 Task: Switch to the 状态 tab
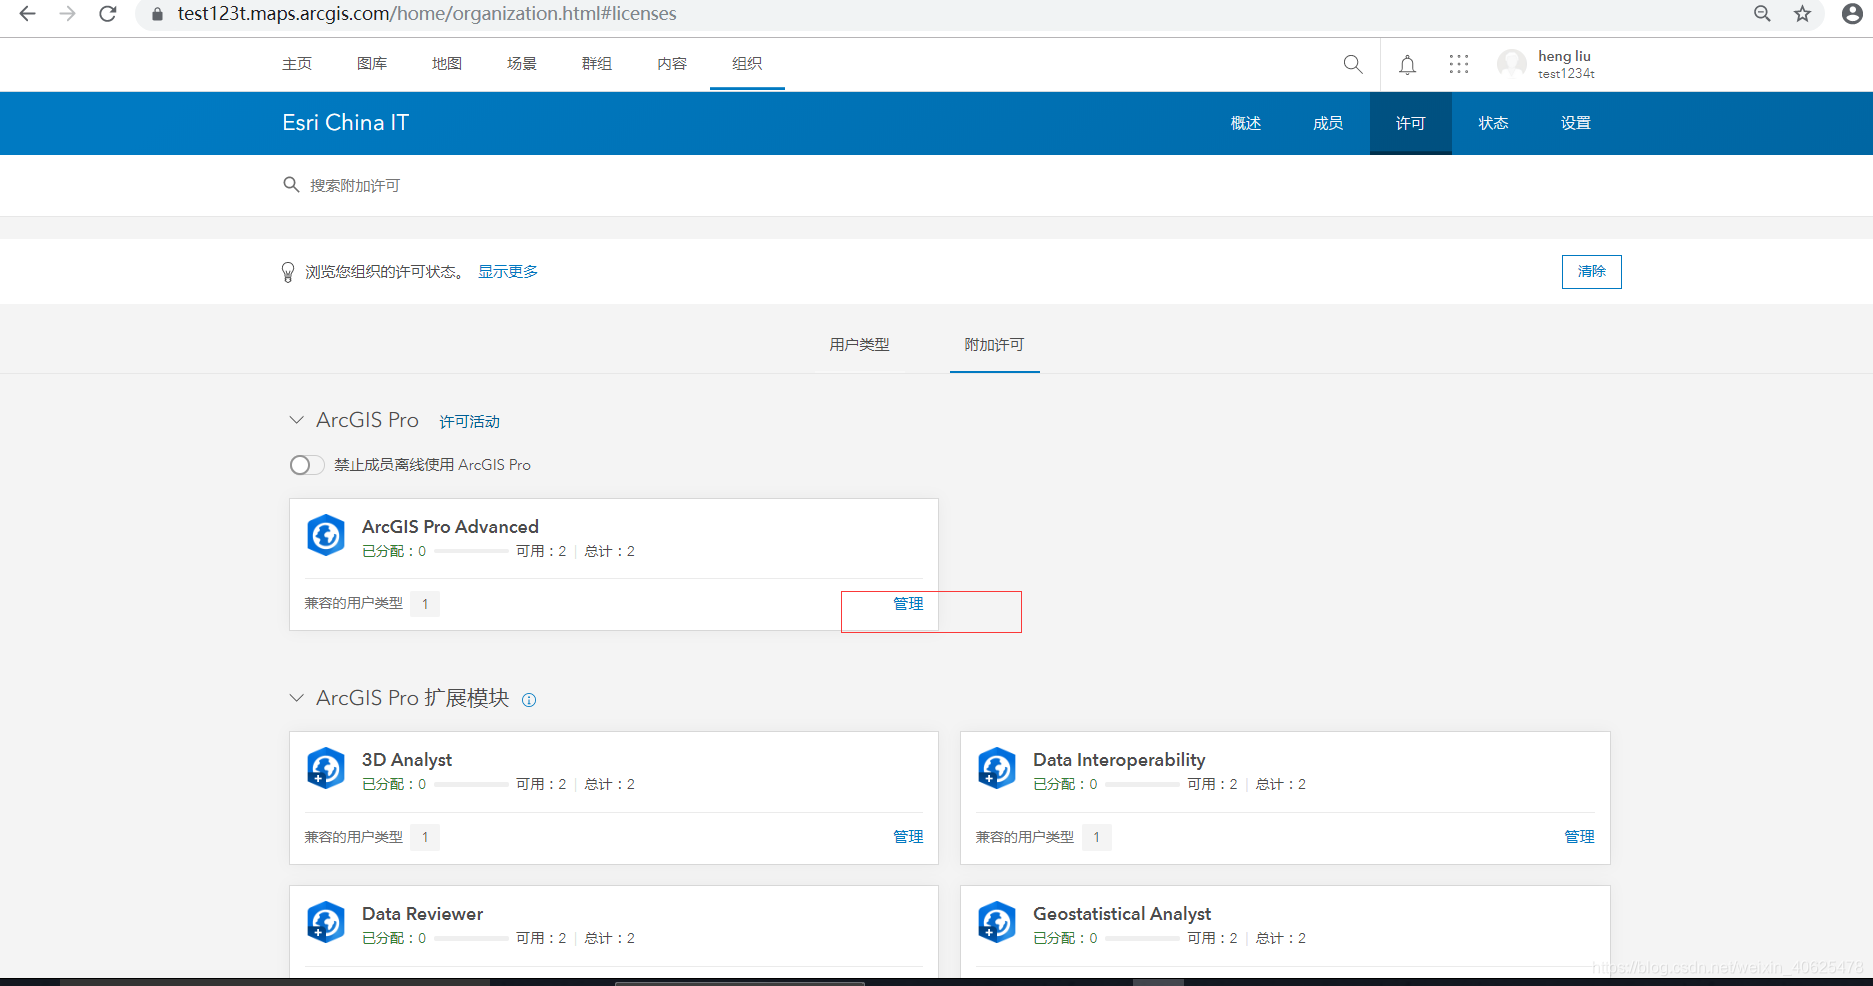[x=1493, y=123]
